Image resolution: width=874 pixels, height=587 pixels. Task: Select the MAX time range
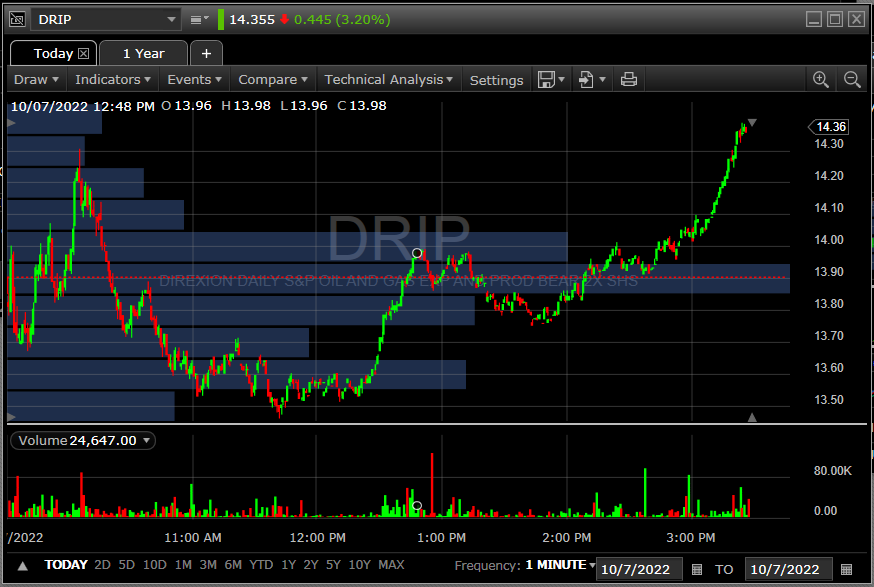391,565
